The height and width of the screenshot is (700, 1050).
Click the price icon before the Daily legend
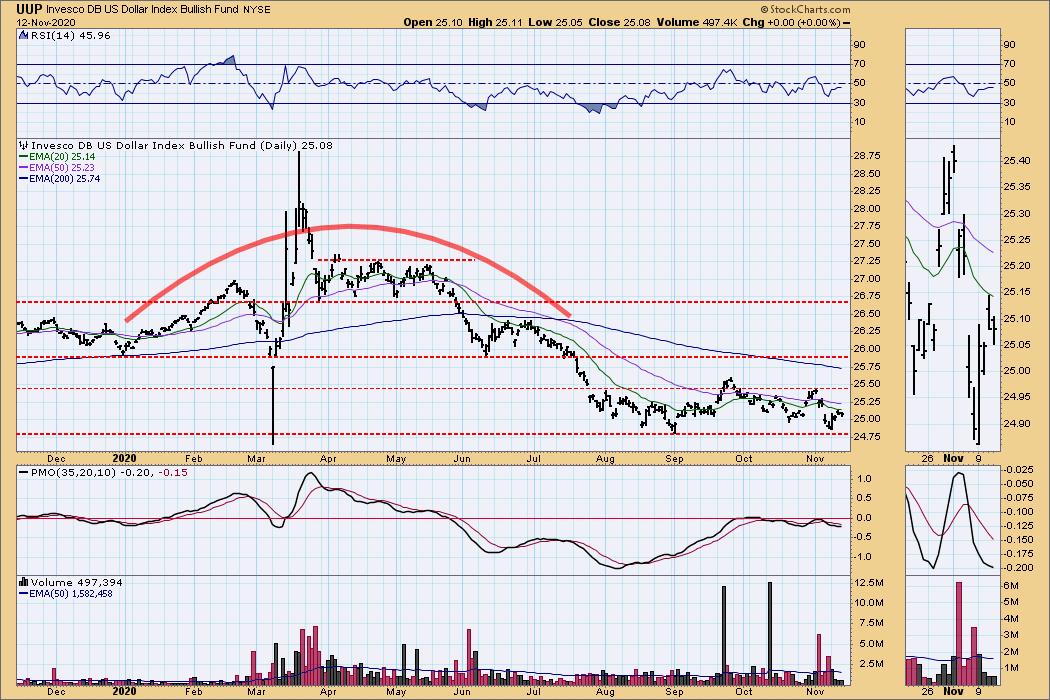24,145
